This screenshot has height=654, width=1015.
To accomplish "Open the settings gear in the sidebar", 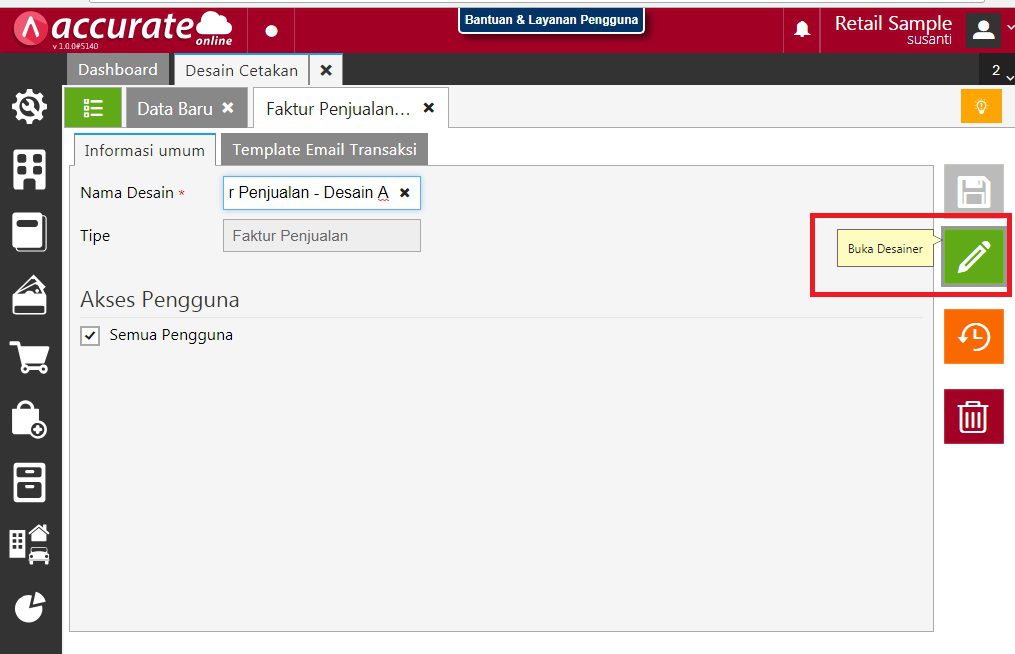I will coord(30,106).
